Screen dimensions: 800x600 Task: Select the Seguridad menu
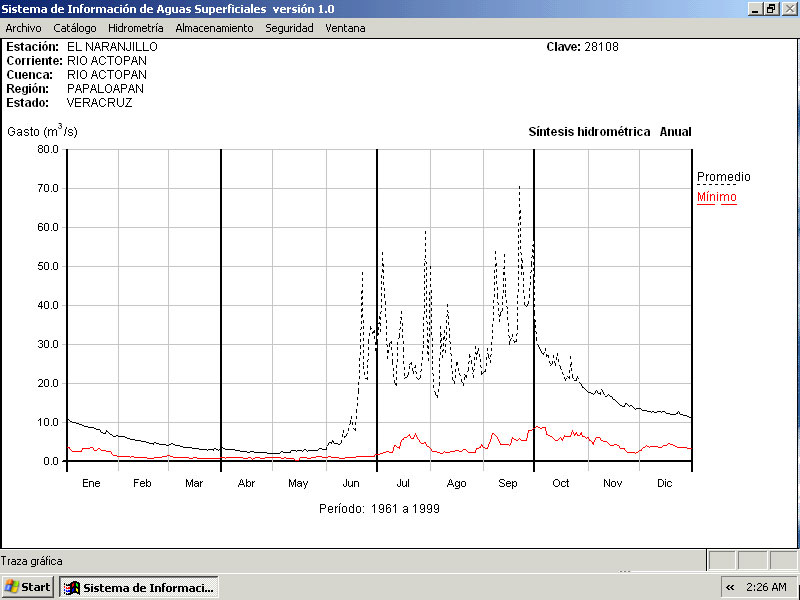[289, 28]
